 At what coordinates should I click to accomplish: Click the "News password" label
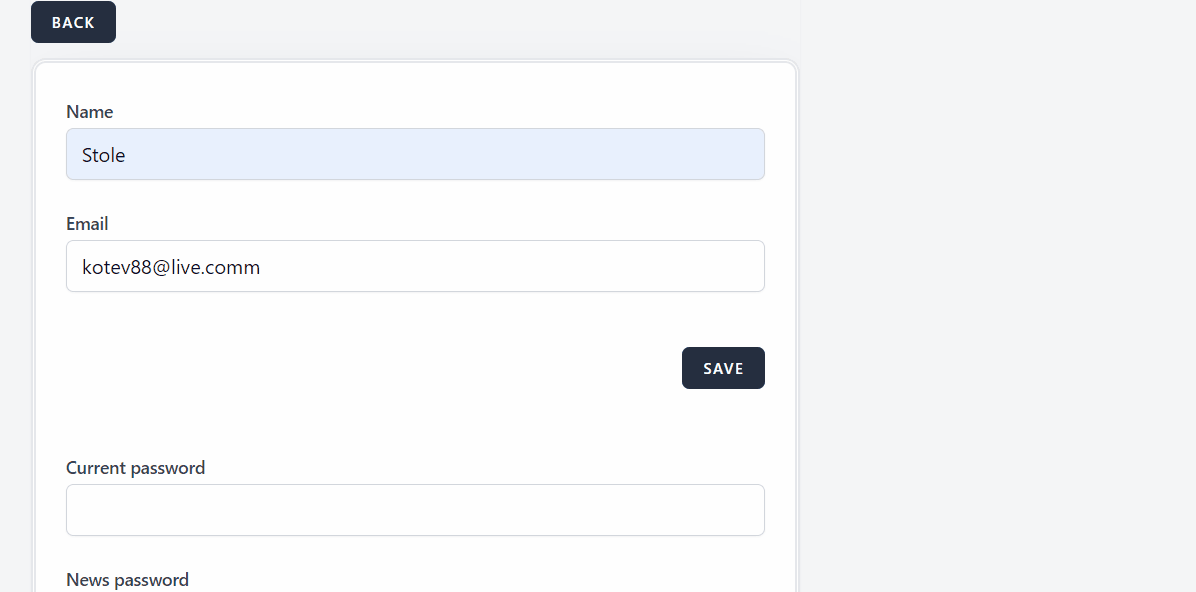click(x=127, y=579)
